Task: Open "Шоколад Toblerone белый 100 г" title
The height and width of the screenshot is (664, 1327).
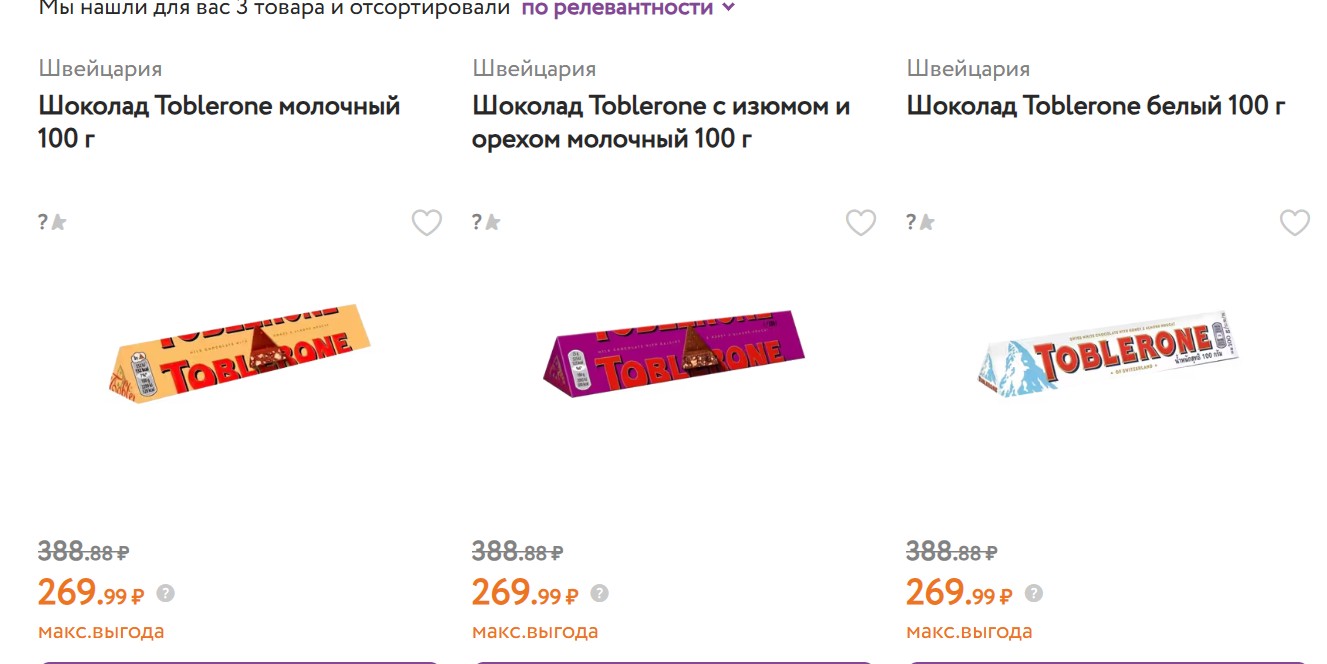Action: pyautogui.click(x=1096, y=105)
